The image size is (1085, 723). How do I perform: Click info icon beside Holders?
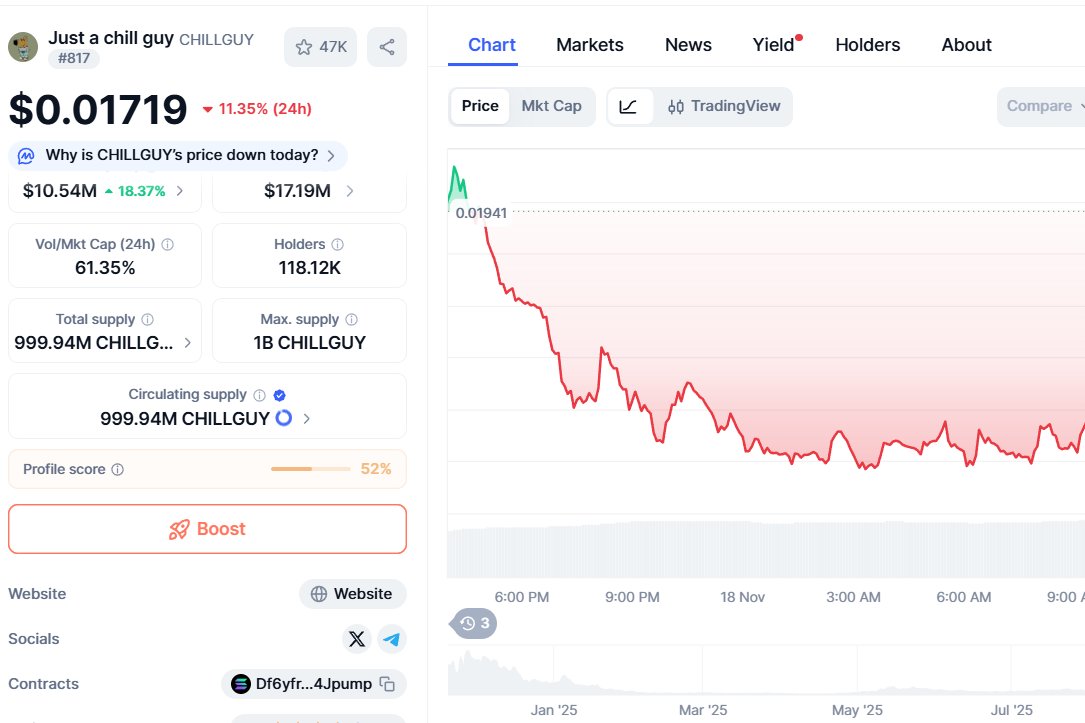pos(338,244)
